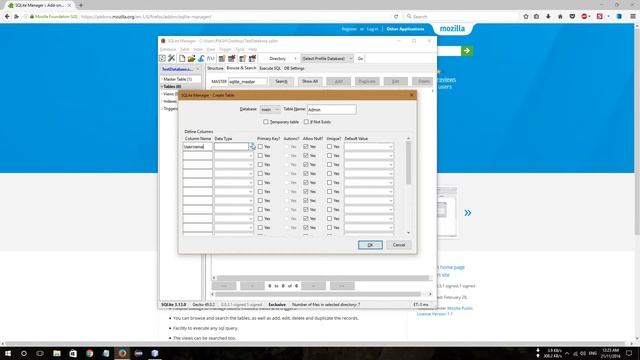The width and height of the screenshot is (640, 360).
Task: Open a new browser tab with plus
Action: [80, 5]
